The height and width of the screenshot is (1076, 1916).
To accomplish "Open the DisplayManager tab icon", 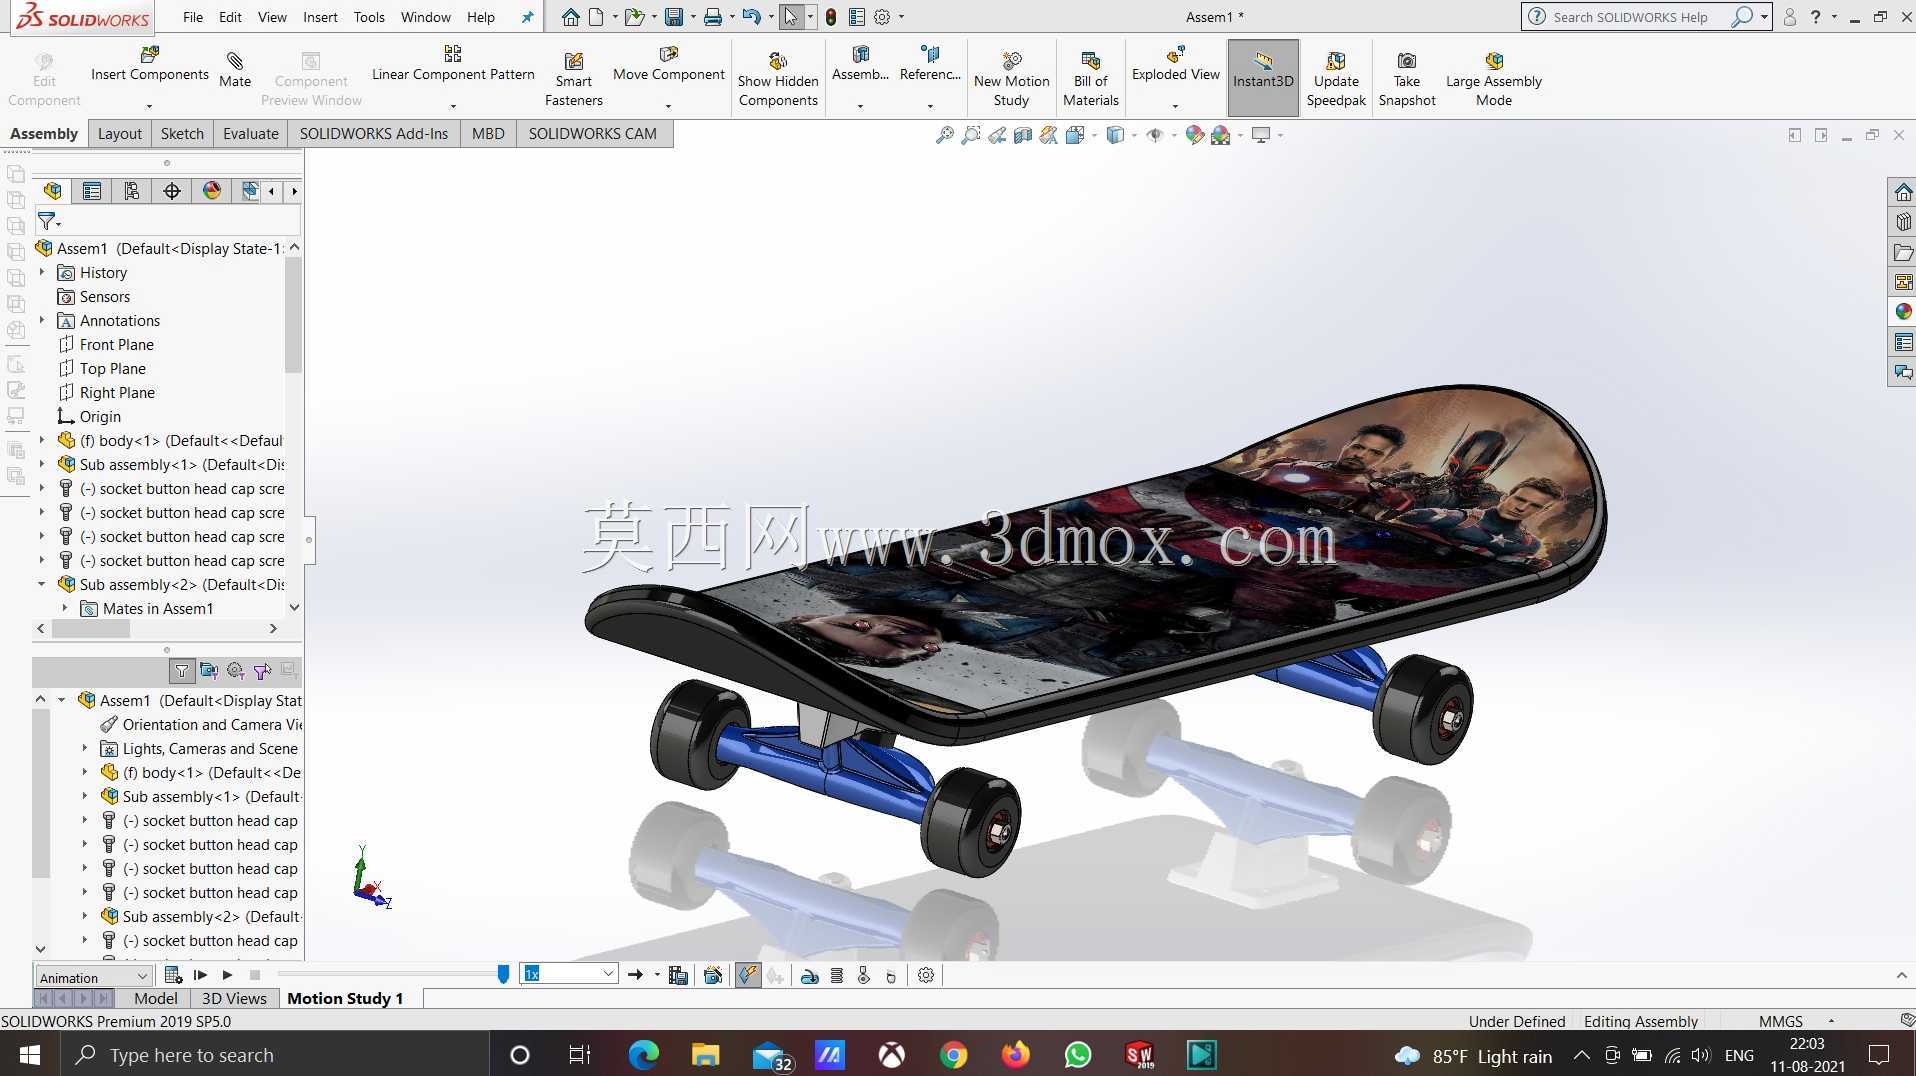I will pyautogui.click(x=211, y=191).
